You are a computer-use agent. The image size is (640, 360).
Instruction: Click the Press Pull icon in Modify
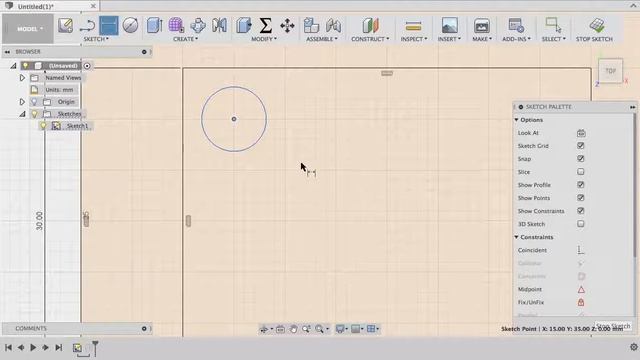click(x=244, y=25)
